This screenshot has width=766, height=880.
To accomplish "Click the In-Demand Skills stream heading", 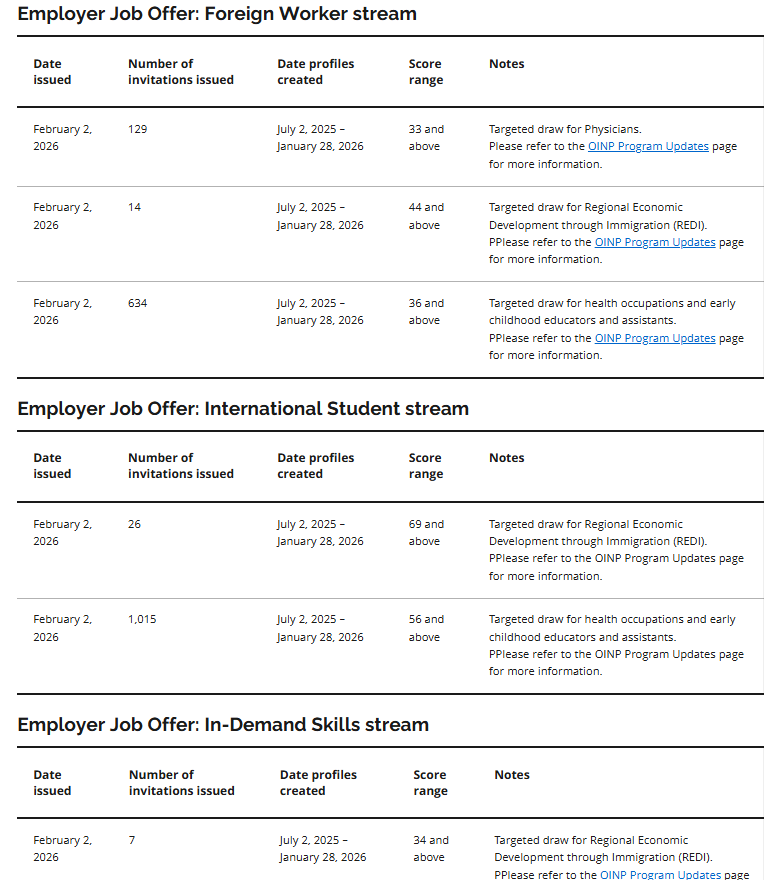I will tap(223, 724).
